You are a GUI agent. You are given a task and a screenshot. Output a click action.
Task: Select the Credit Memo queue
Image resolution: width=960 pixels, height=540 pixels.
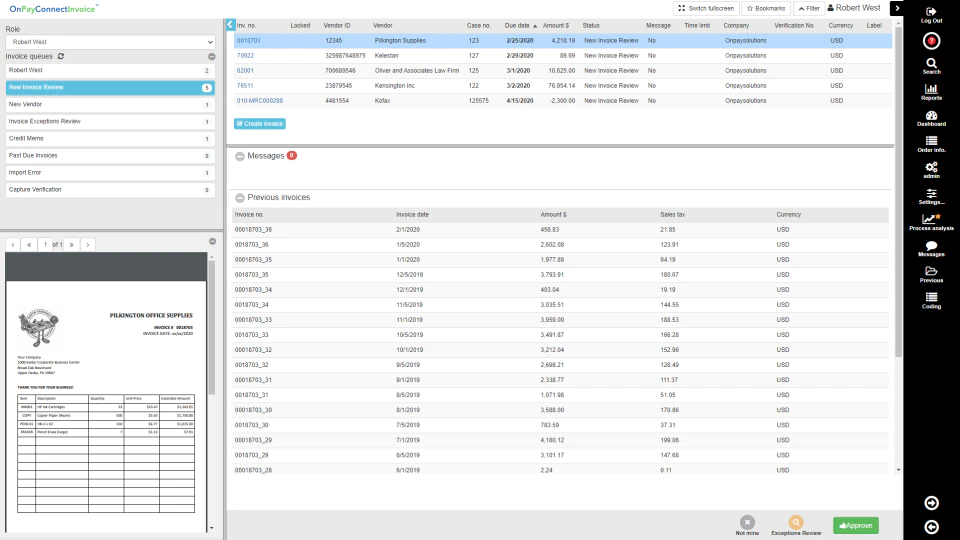tap(110, 139)
